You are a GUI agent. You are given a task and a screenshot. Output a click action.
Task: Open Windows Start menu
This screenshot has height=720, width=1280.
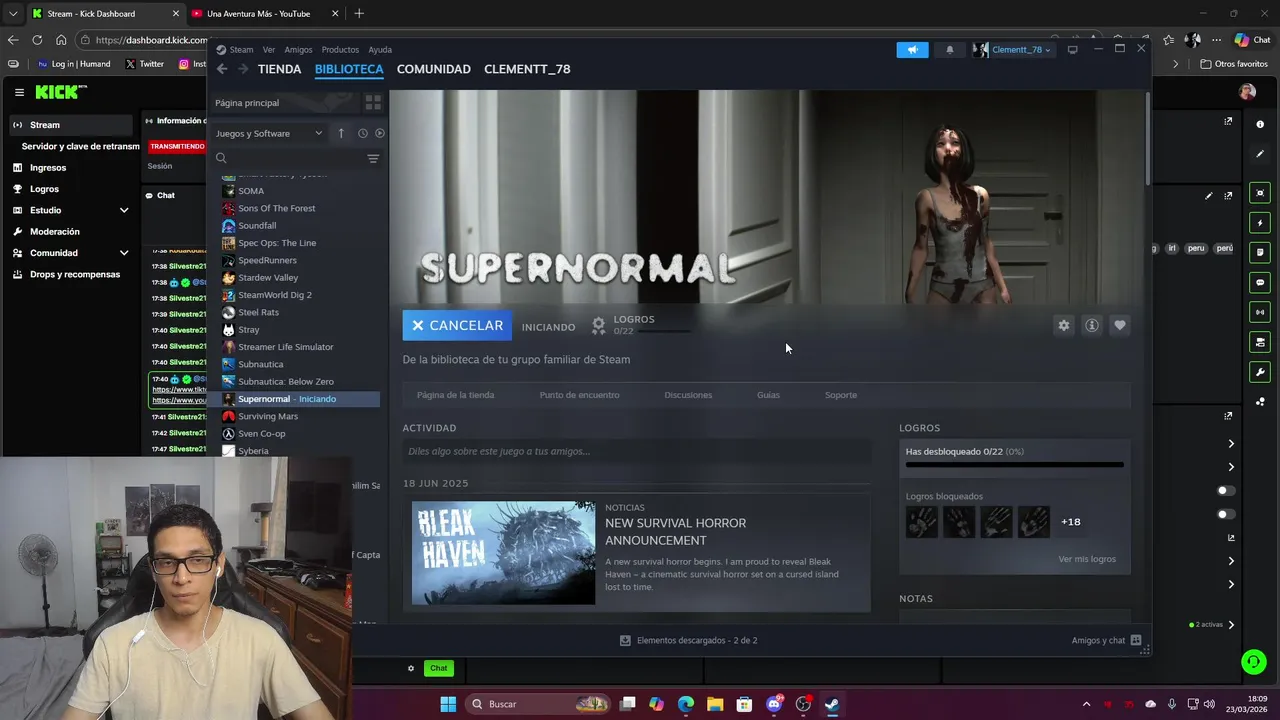point(448,704)
